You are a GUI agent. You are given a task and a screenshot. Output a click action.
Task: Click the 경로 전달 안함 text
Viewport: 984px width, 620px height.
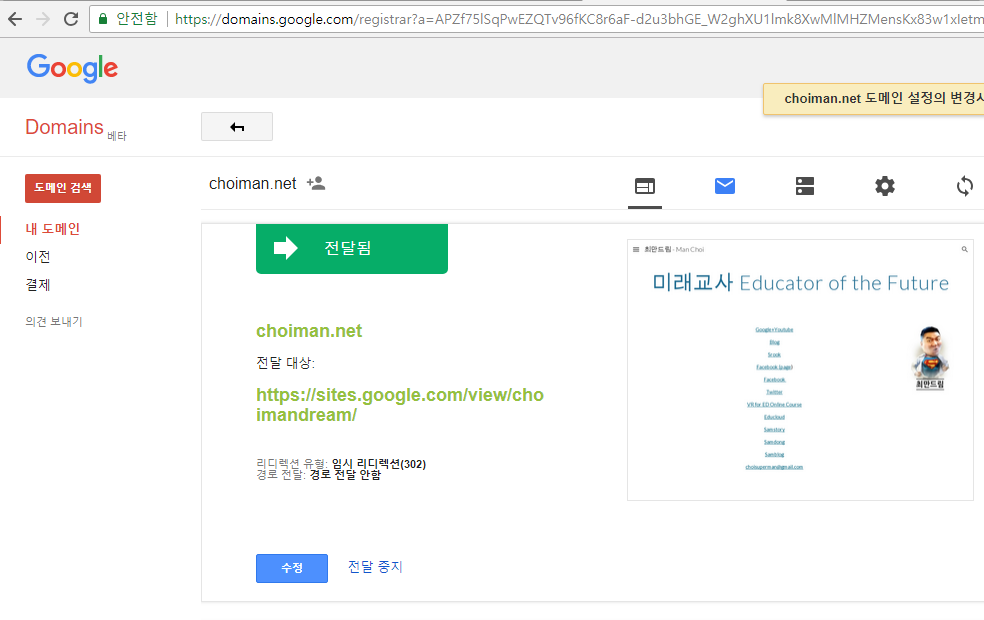coord(345,475)
